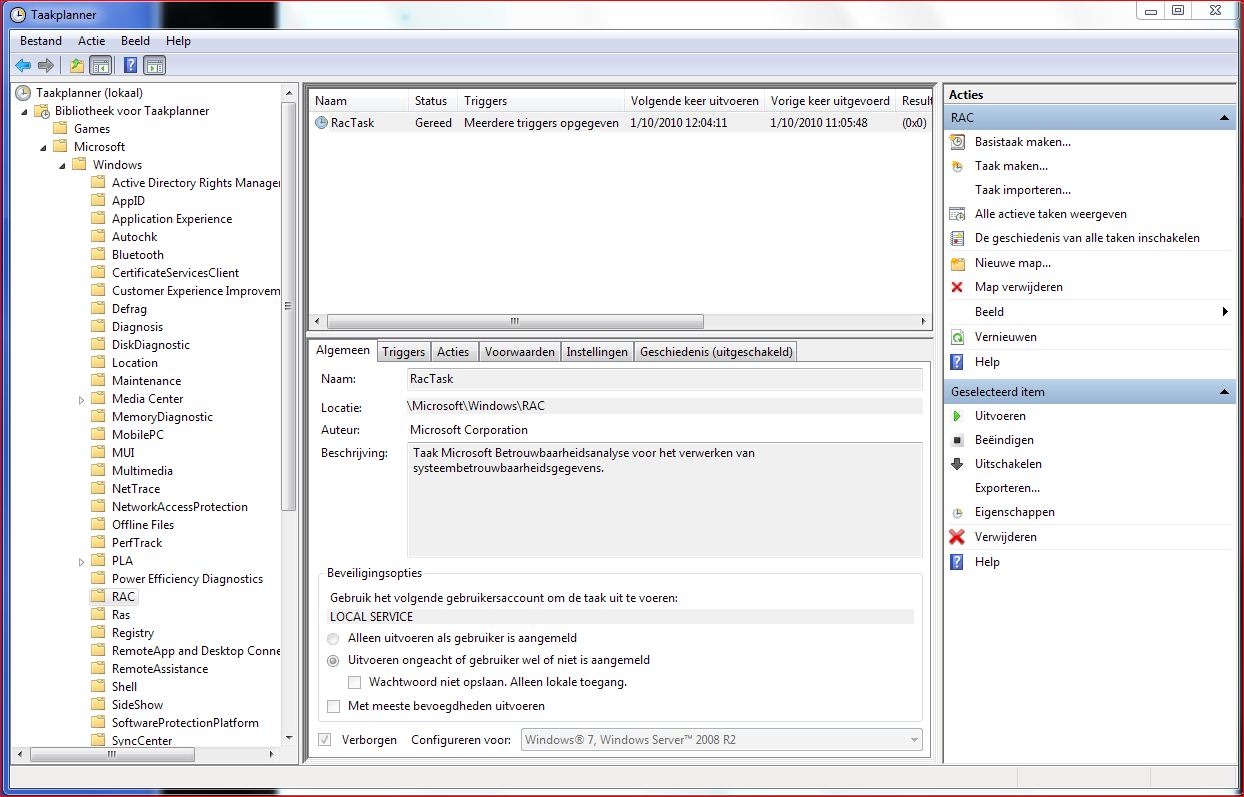Viewport: 1244px width, 797px height.
Task: Click the green Vernieuwen icon
Action: (957, 337)
